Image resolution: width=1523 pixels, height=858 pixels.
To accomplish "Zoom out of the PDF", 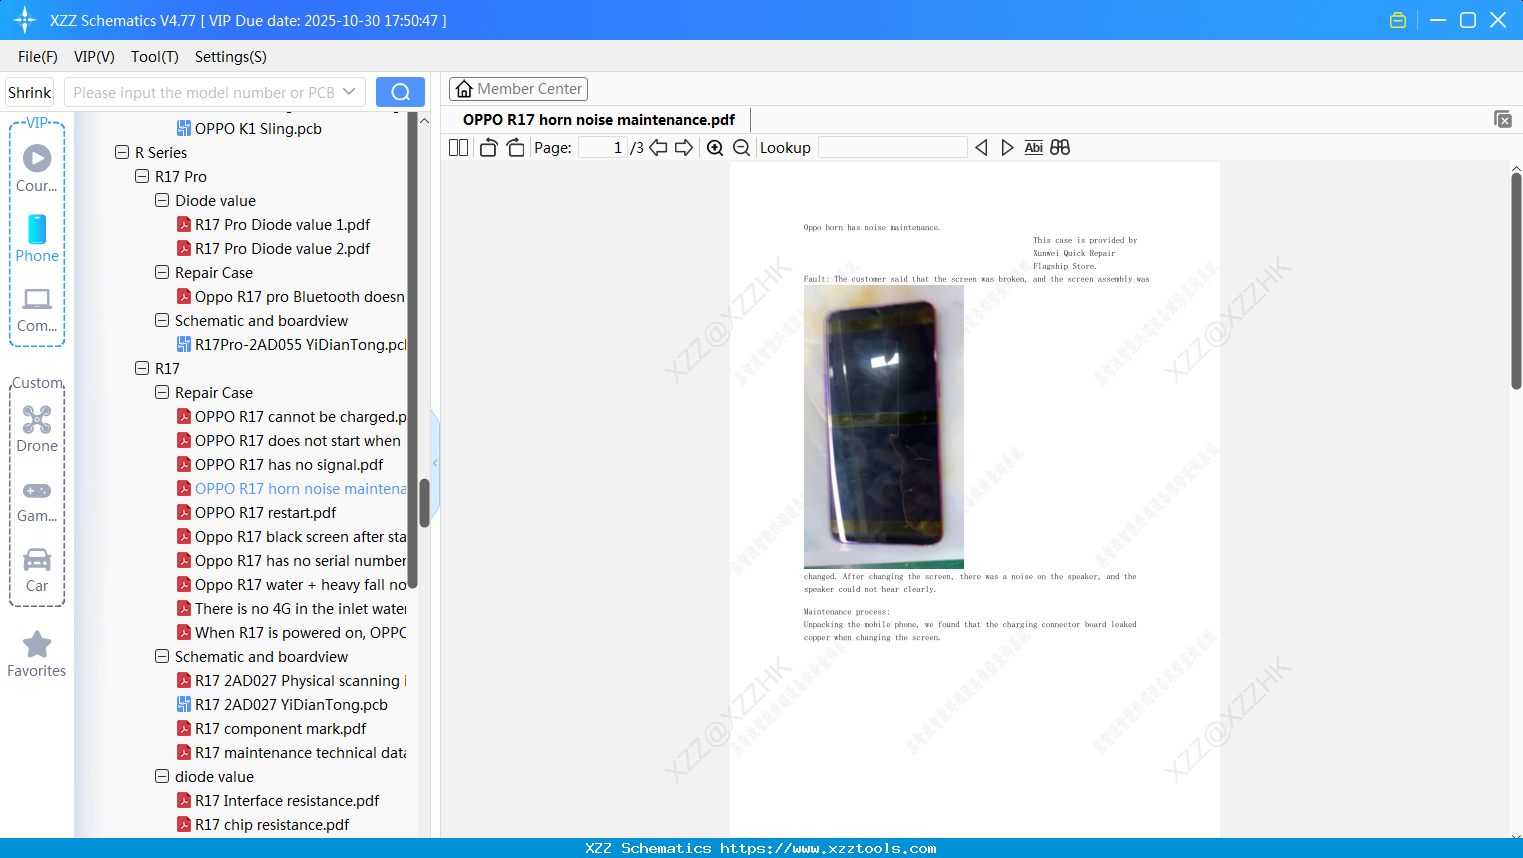I will tap(741, 148).
